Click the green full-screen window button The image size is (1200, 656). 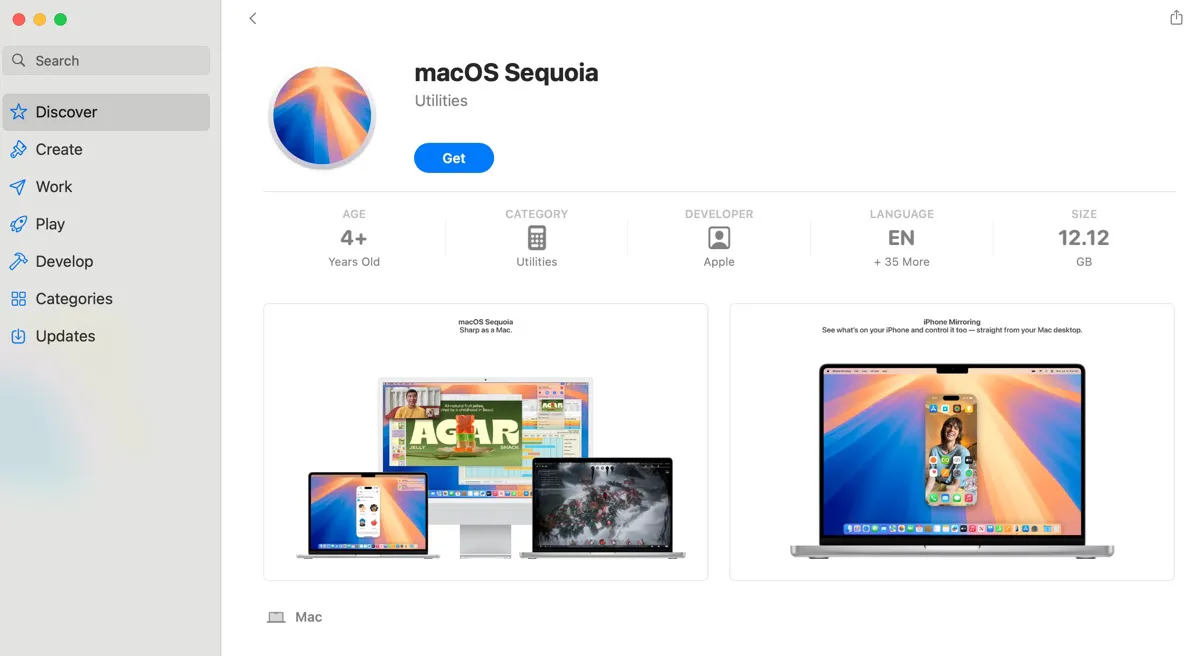(x=60, y=19)
